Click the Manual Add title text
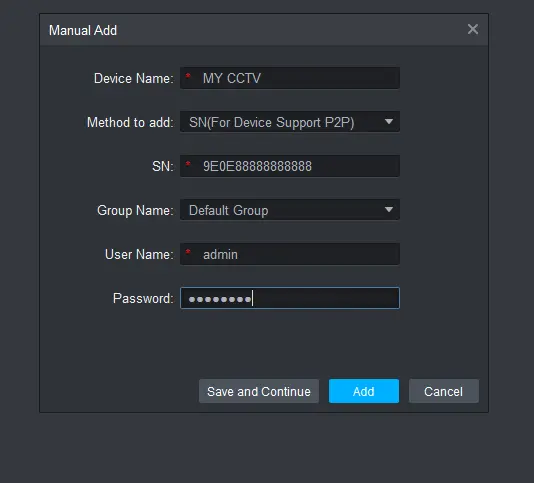Screen dimensions: 534x483 83,30
